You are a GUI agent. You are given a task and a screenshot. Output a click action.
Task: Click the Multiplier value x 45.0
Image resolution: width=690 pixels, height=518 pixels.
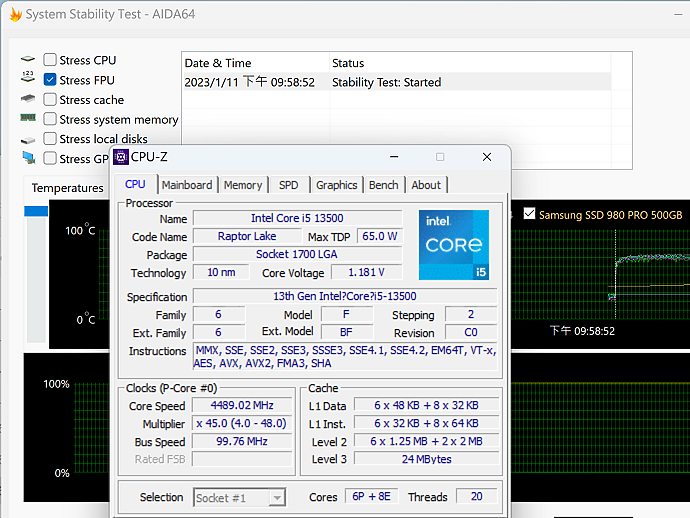pos(242,423)
